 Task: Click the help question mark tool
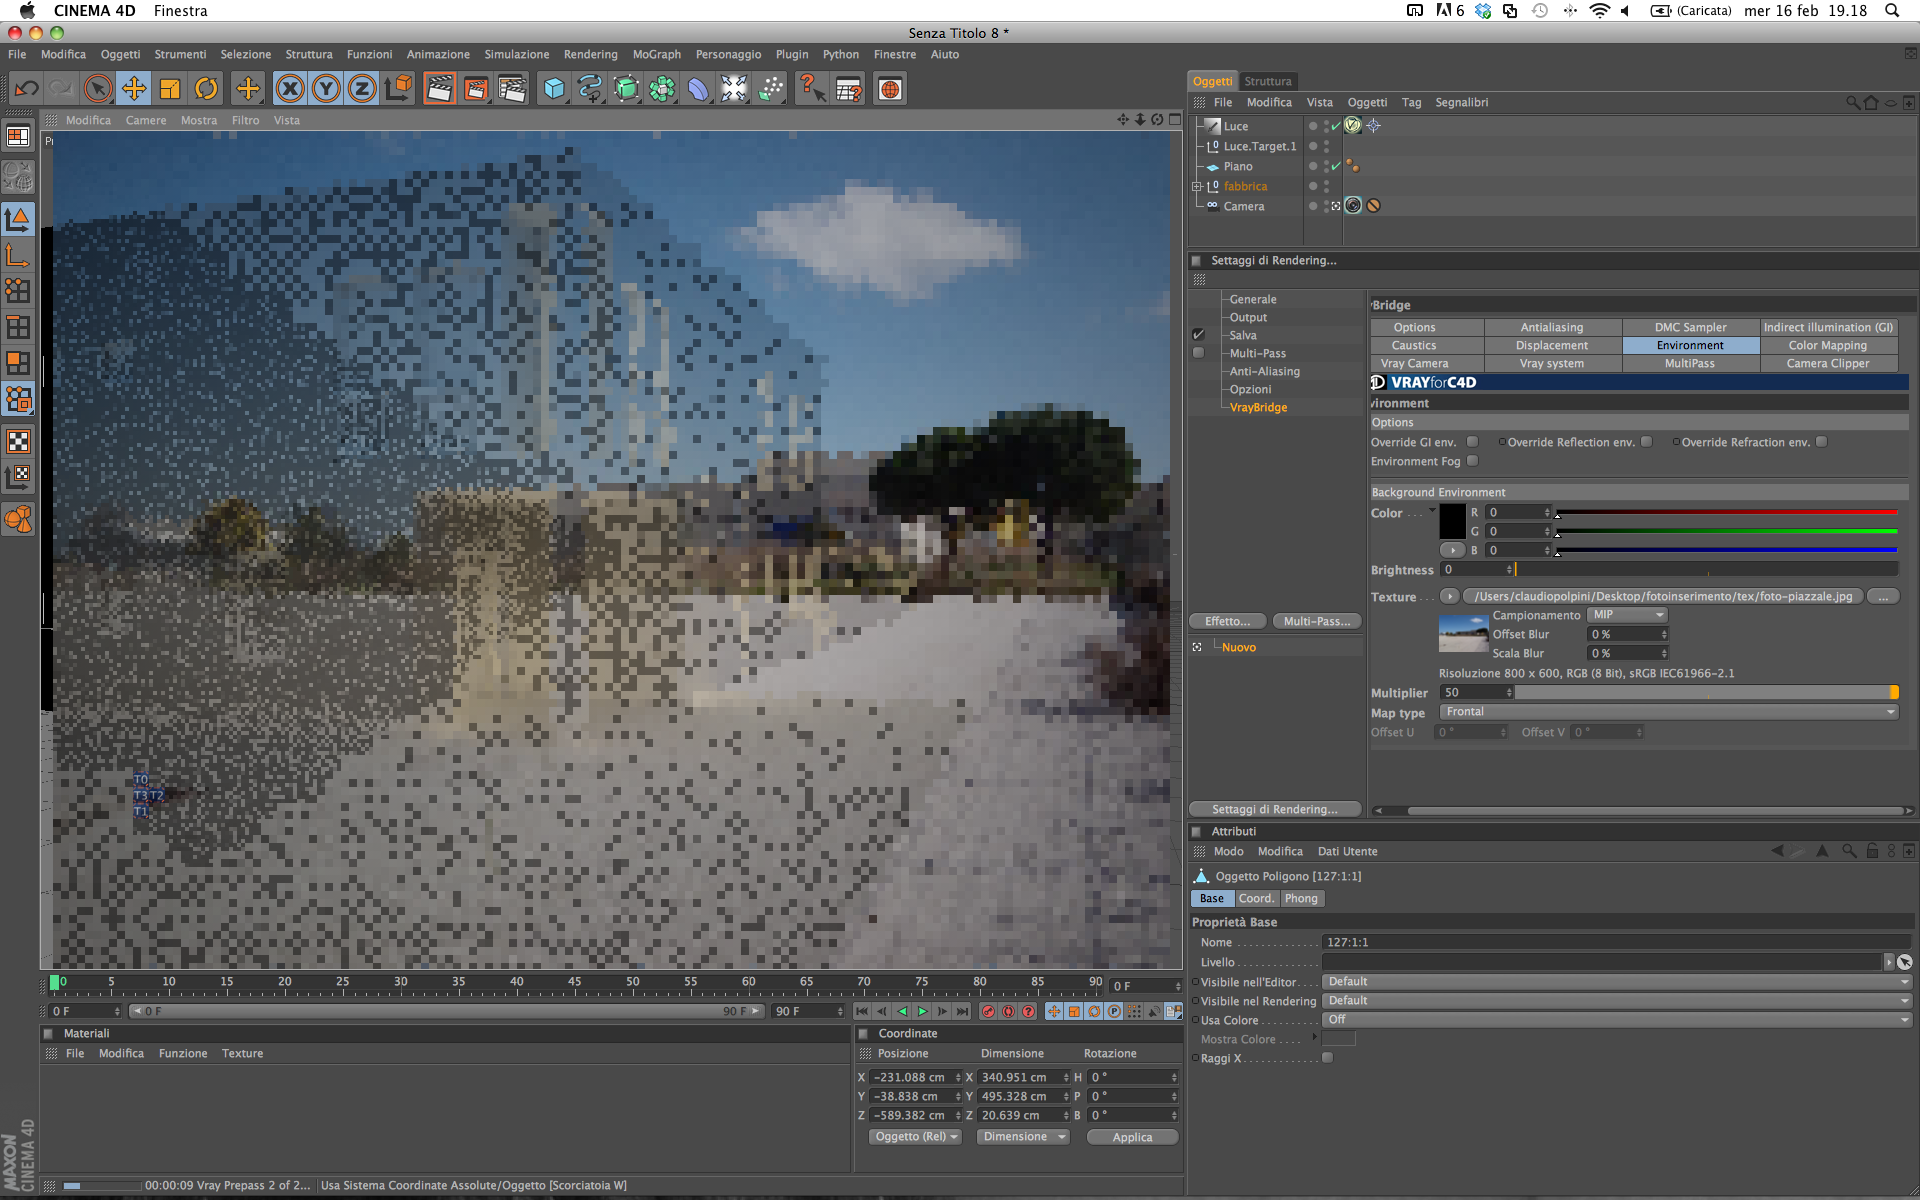tap(811, 89)
